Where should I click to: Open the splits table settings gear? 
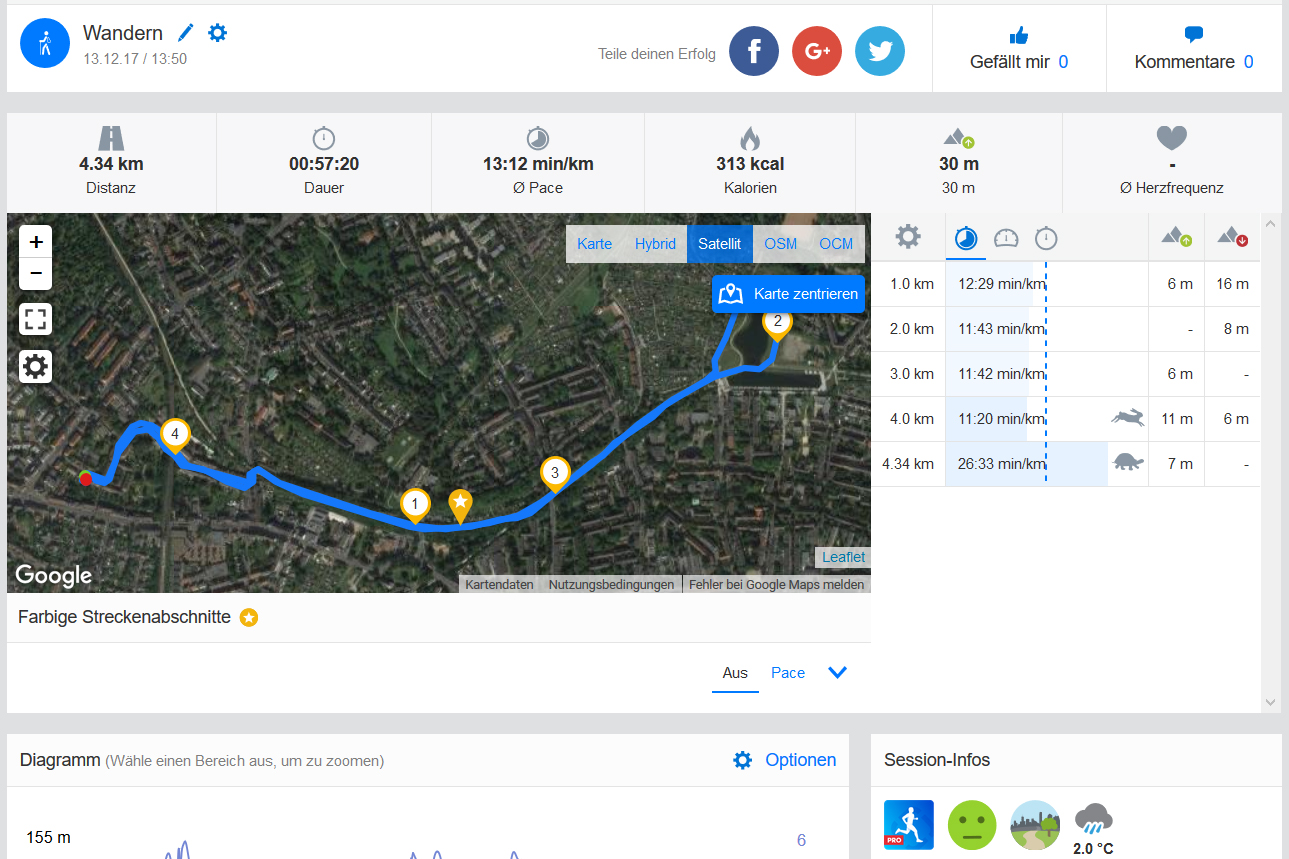click(x=908, y=237)
